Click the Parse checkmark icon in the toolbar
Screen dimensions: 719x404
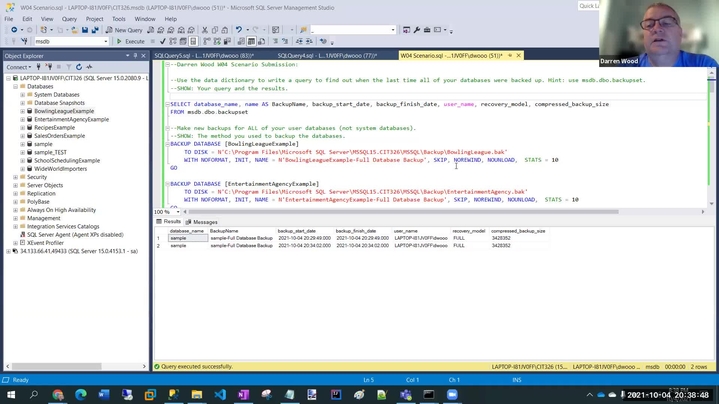pos(160,42)
